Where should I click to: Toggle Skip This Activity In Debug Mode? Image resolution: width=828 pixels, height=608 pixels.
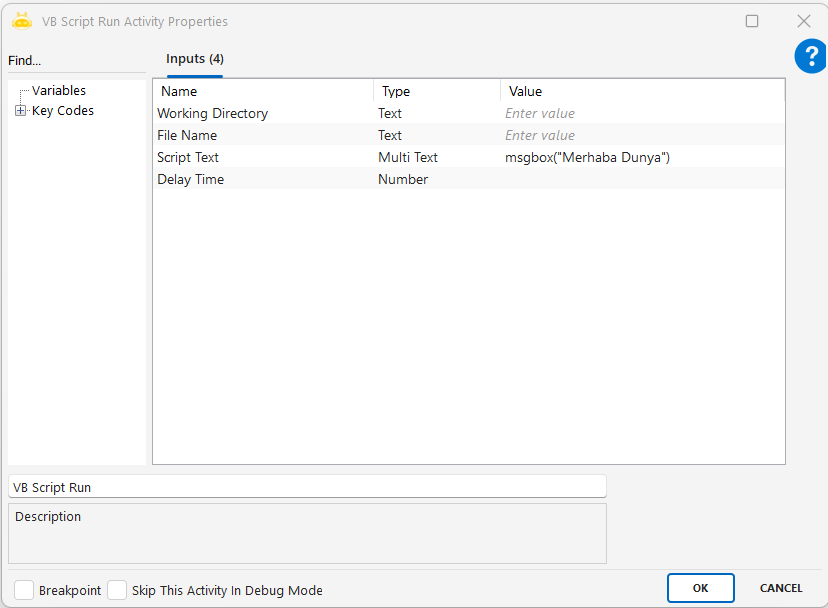[x=117, y=590]
